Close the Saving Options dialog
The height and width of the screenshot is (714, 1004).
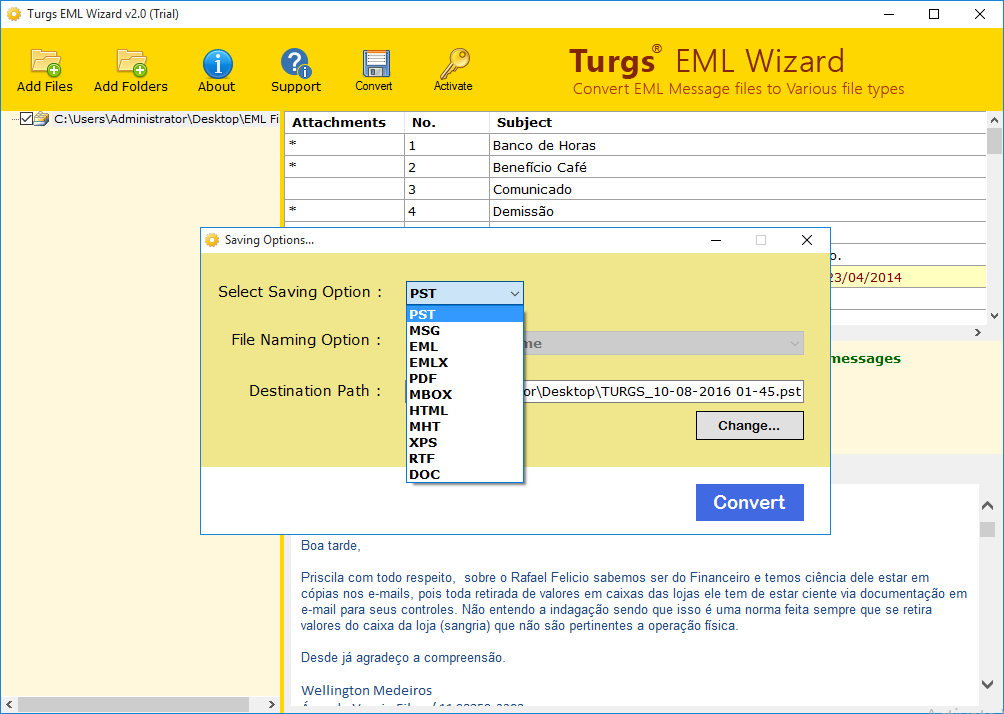(x=807, y=240)
